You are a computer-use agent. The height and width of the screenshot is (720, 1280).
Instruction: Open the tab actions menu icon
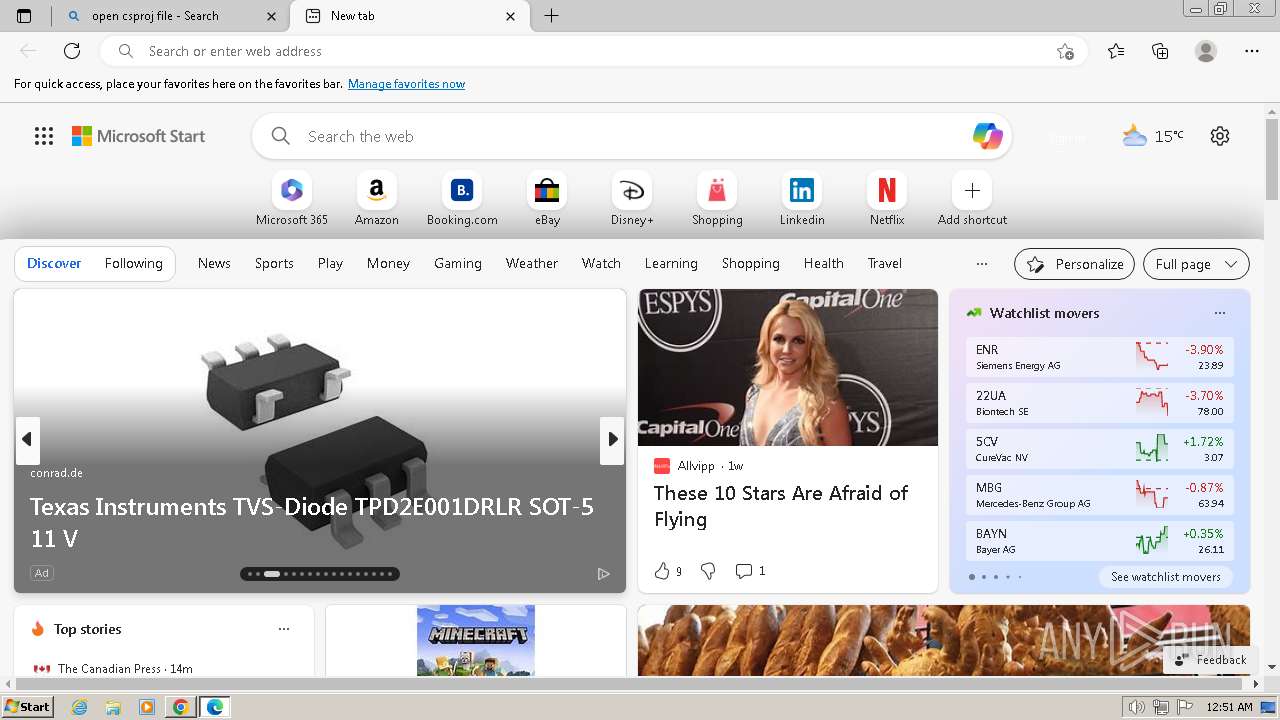(x=24, y=16)
